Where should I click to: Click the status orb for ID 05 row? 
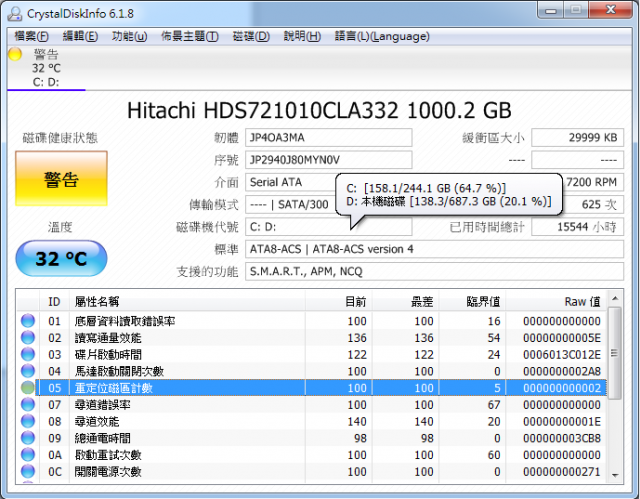tap(28, 388)
